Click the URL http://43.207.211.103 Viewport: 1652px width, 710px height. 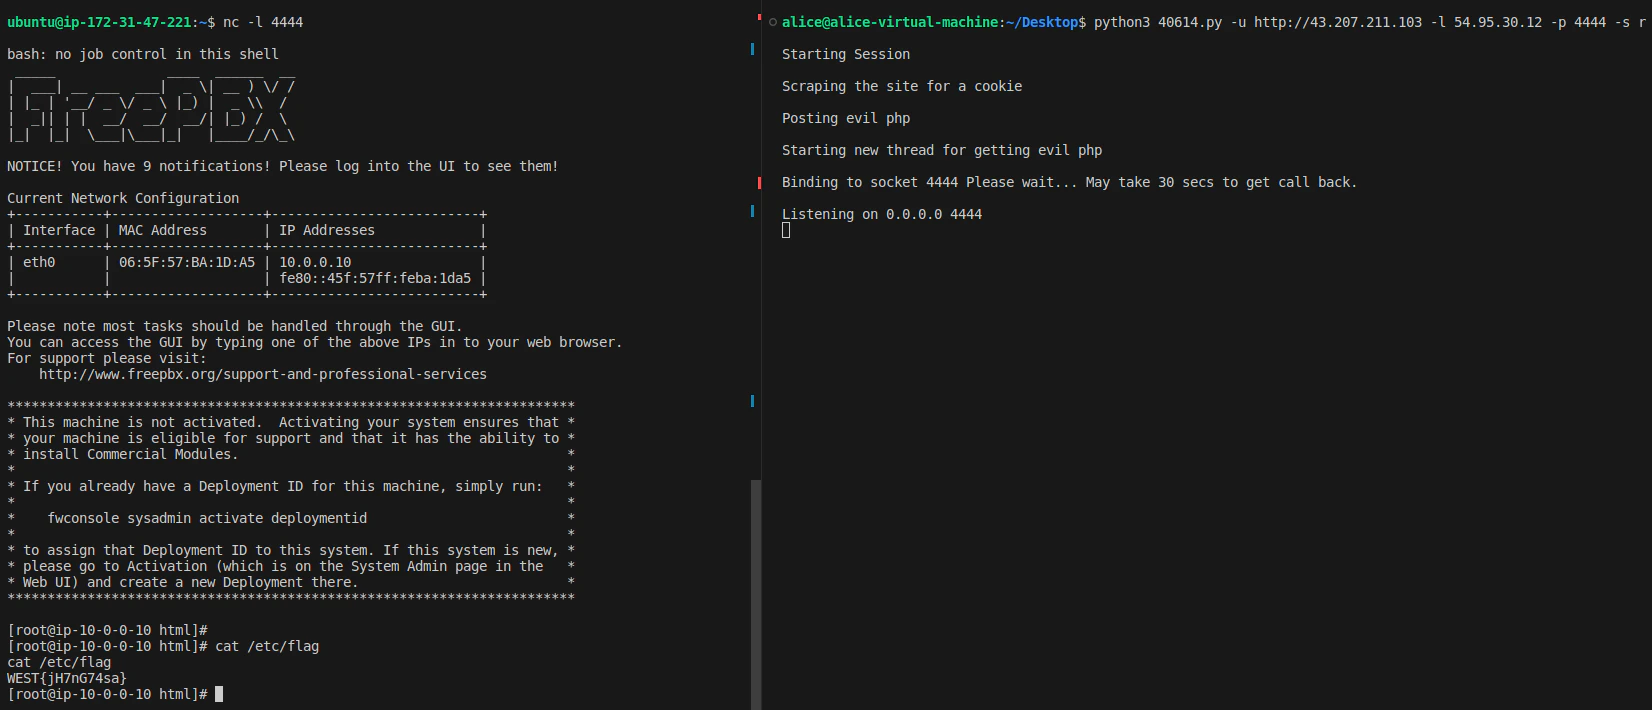coord(1338,22)
